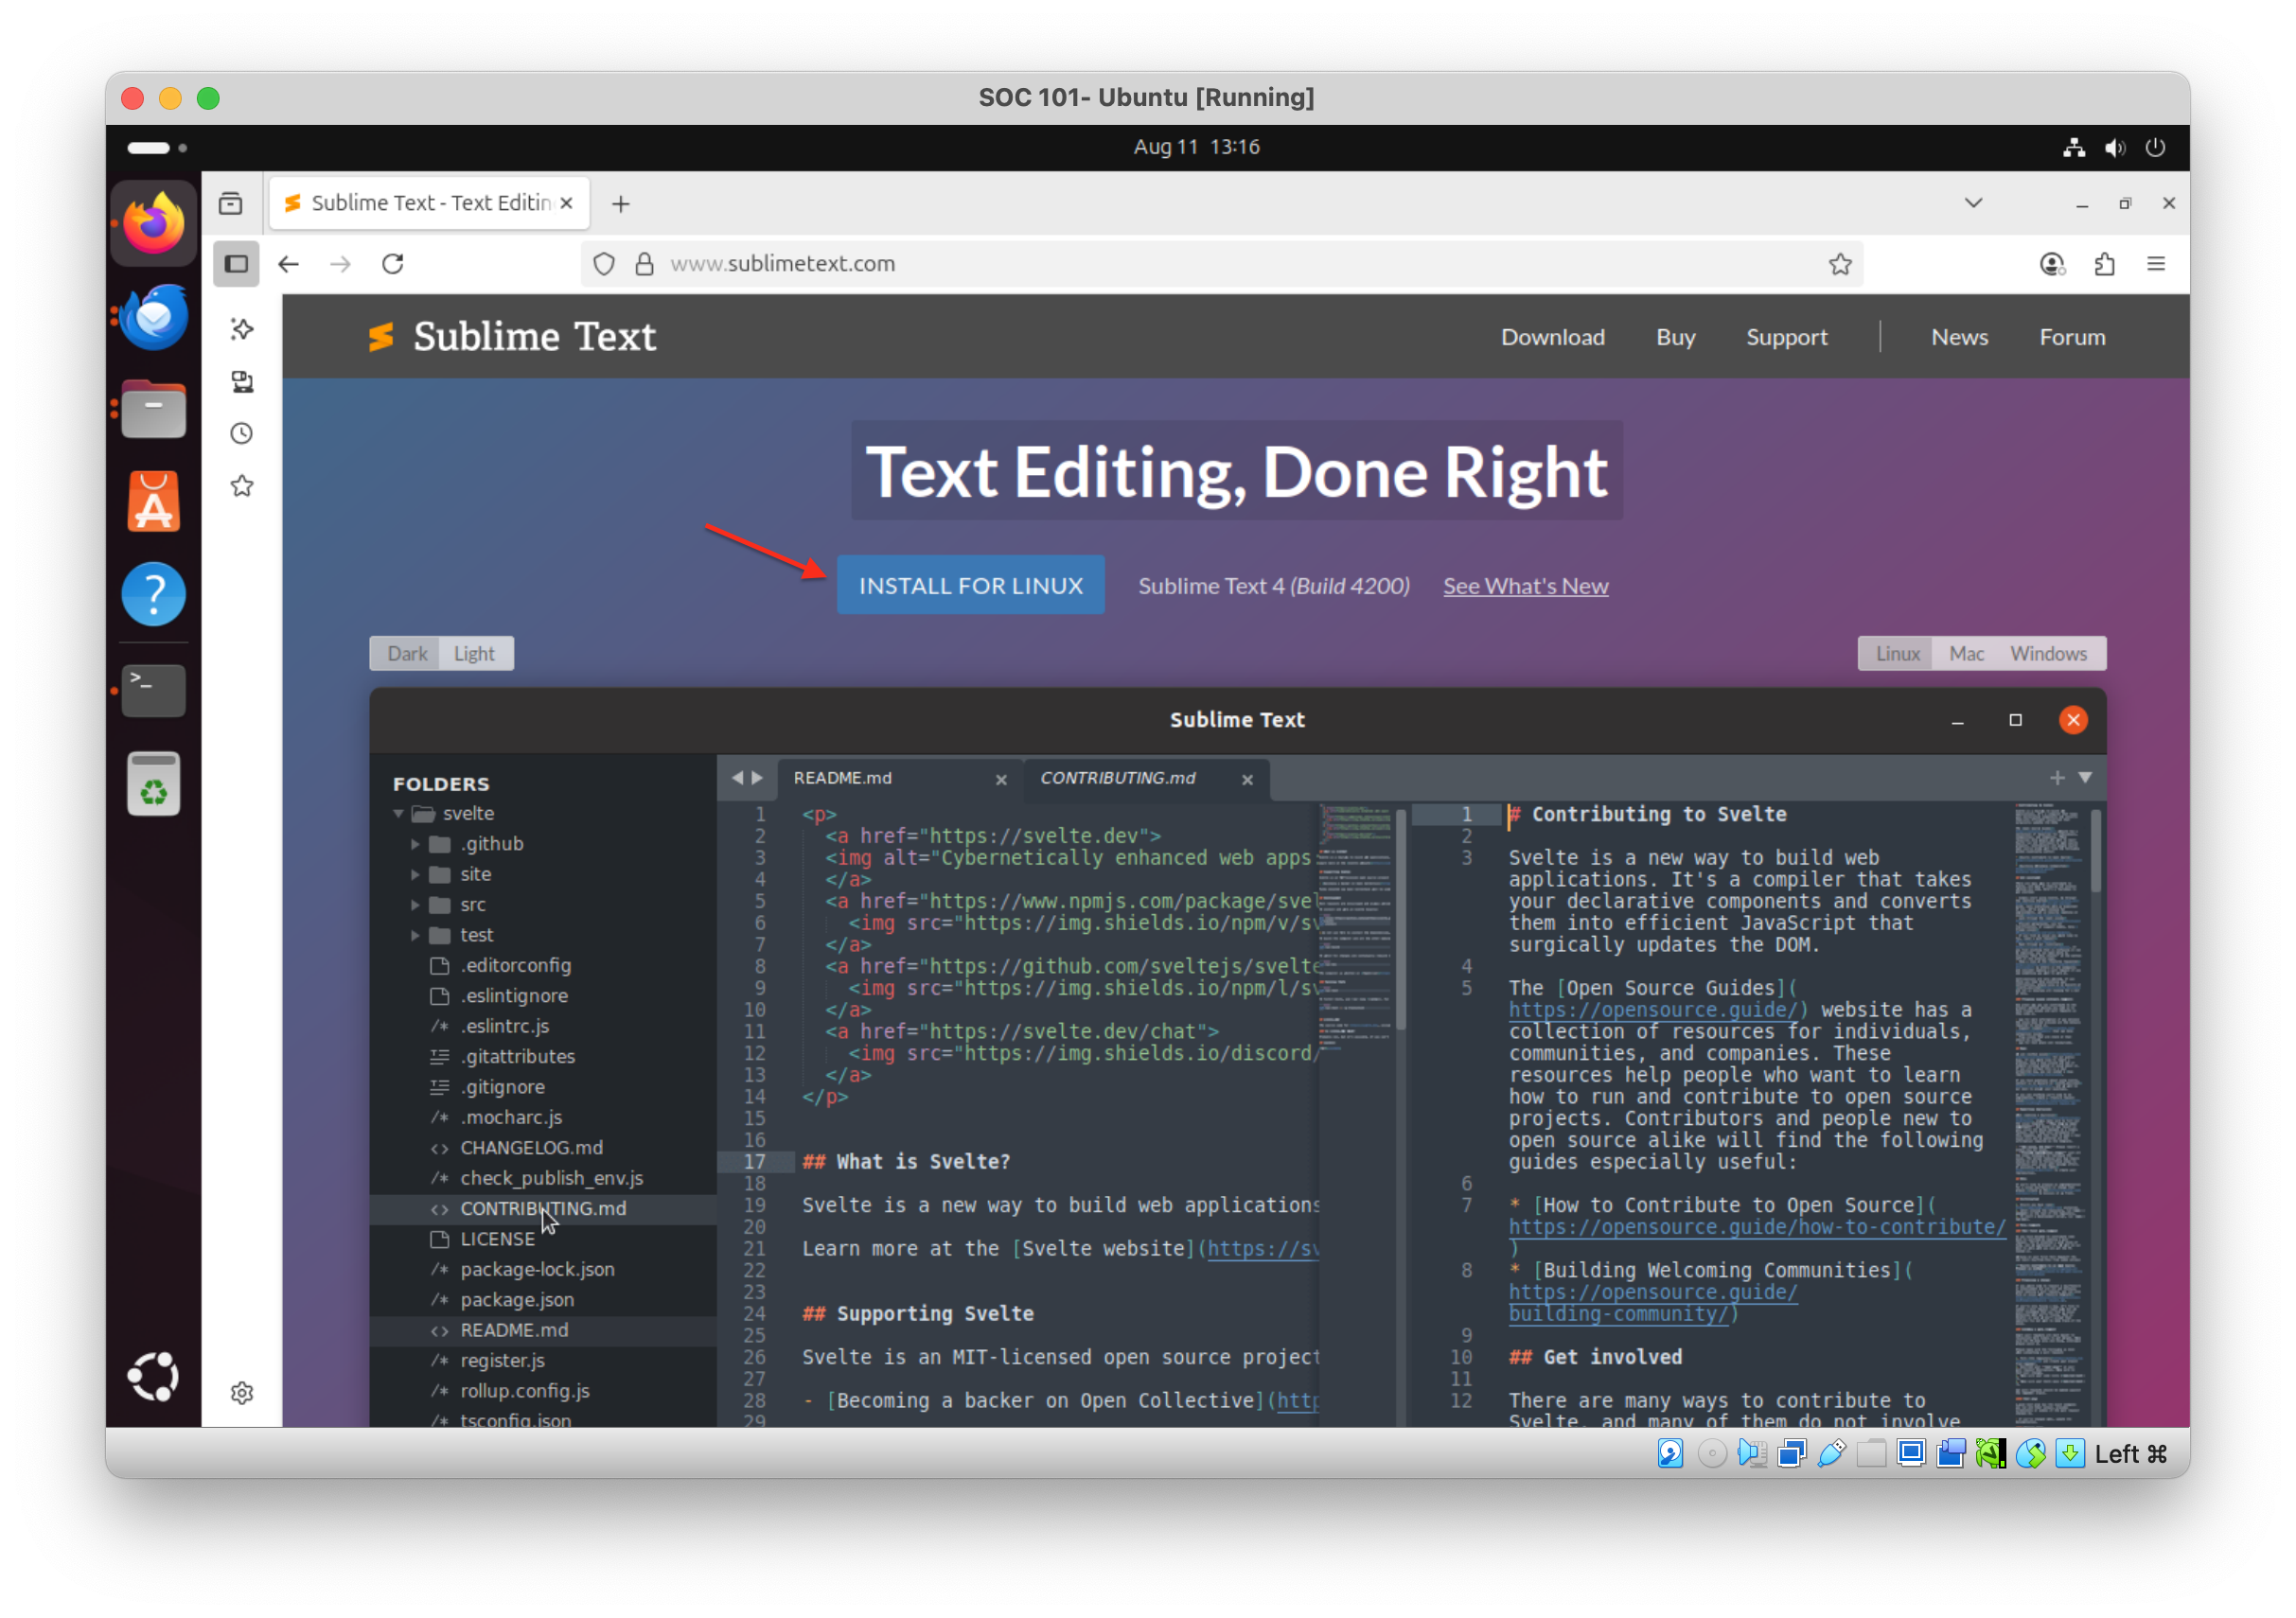Close the CONTRIBUTING.md editor tab

coord(1247,780)
